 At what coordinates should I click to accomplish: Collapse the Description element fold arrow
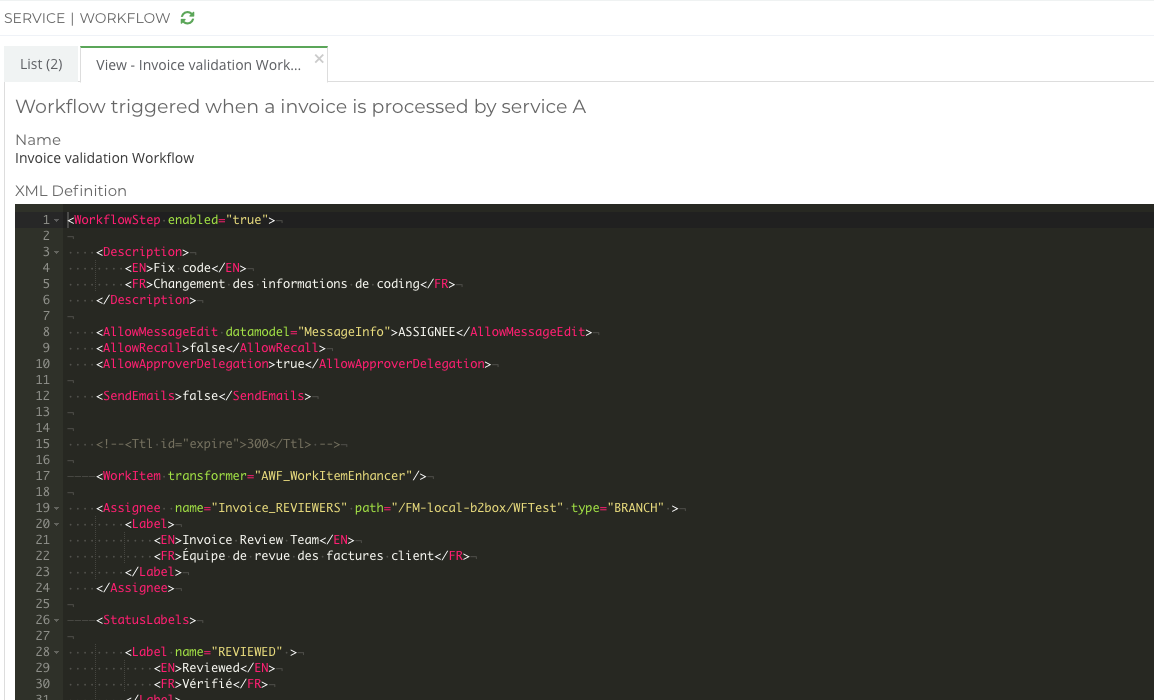click(x=56, y=251)
